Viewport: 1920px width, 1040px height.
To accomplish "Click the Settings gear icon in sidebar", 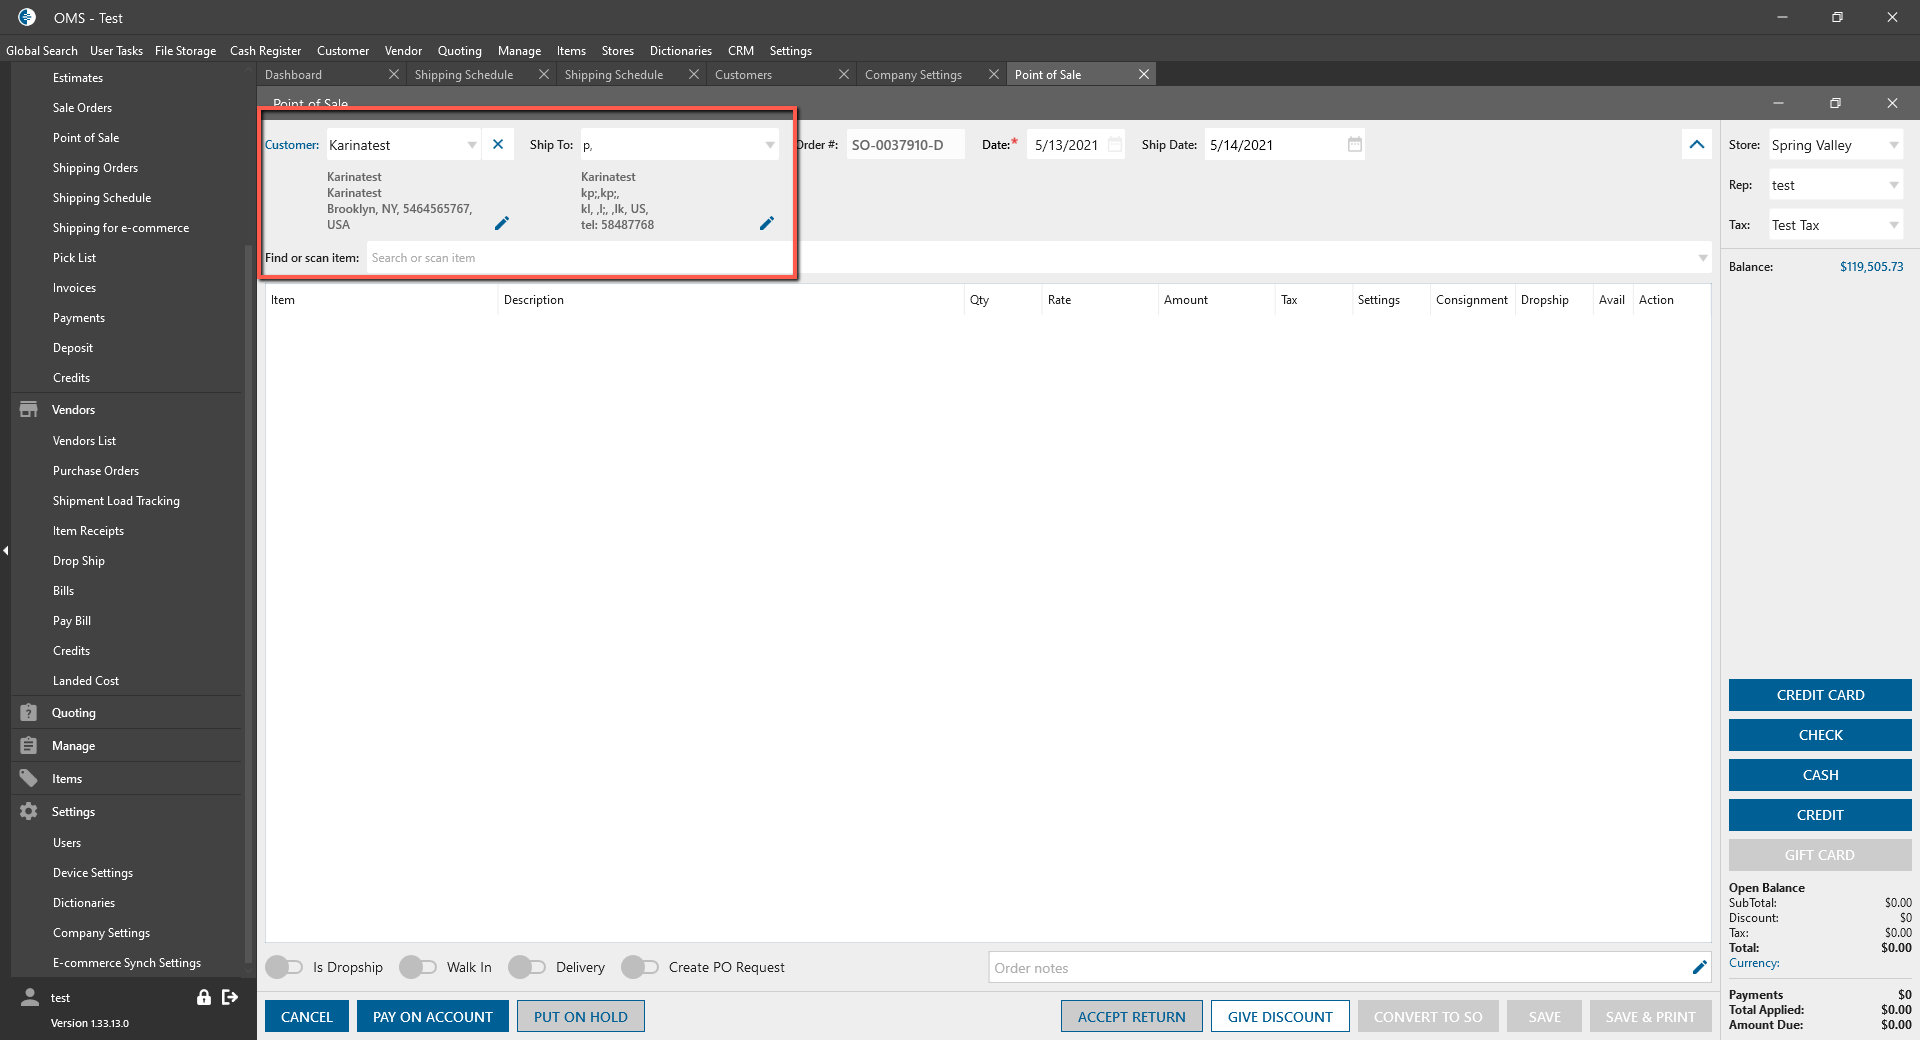I will (x=29, y=812).
